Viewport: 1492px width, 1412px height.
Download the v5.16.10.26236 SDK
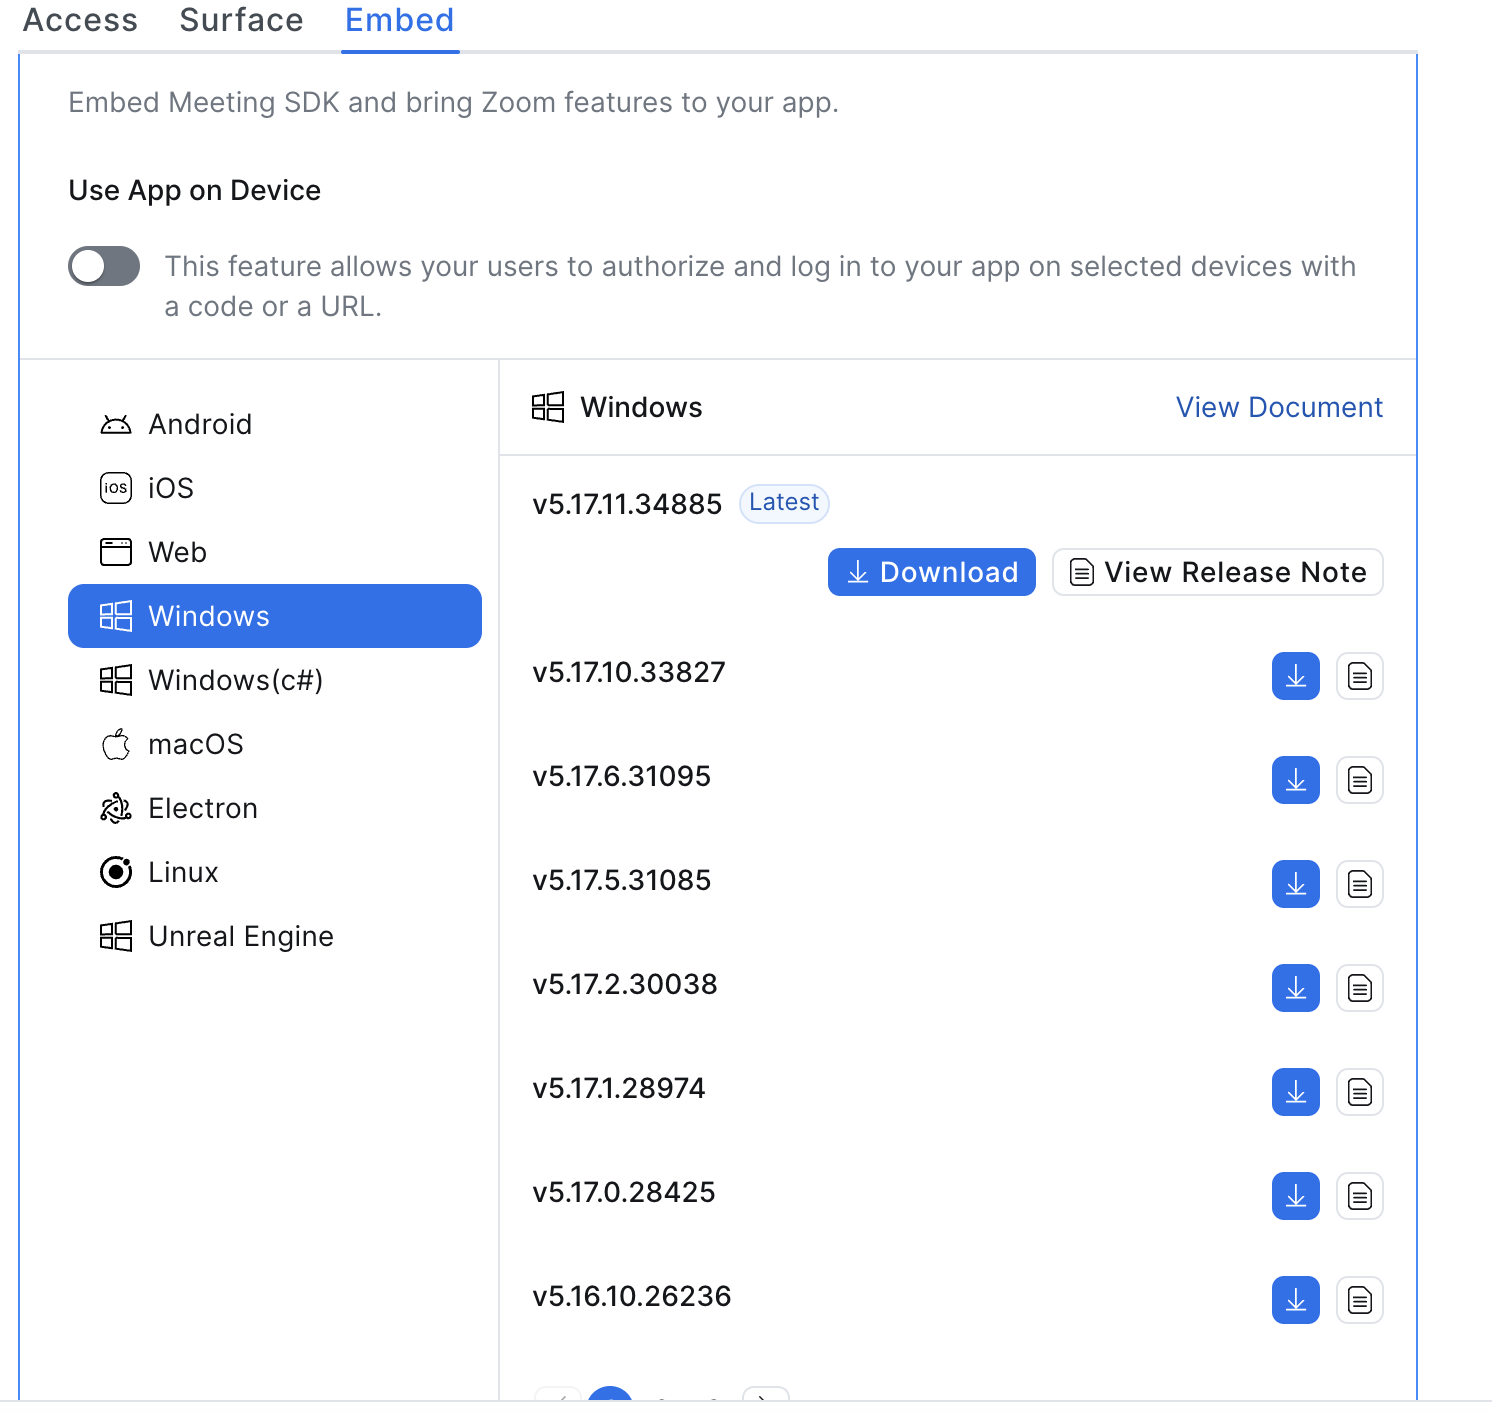click(1295, 1300)
